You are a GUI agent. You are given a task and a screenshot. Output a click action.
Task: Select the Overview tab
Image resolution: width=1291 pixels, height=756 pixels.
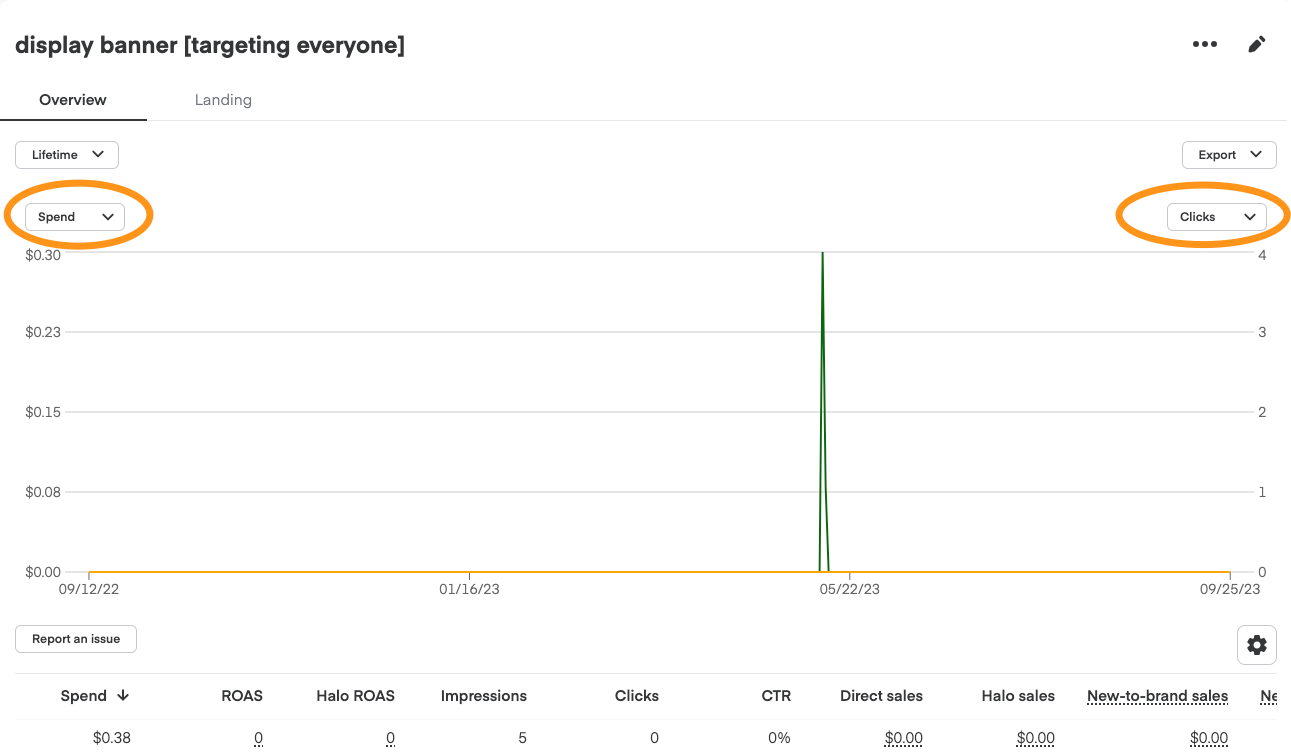point(72,99)
